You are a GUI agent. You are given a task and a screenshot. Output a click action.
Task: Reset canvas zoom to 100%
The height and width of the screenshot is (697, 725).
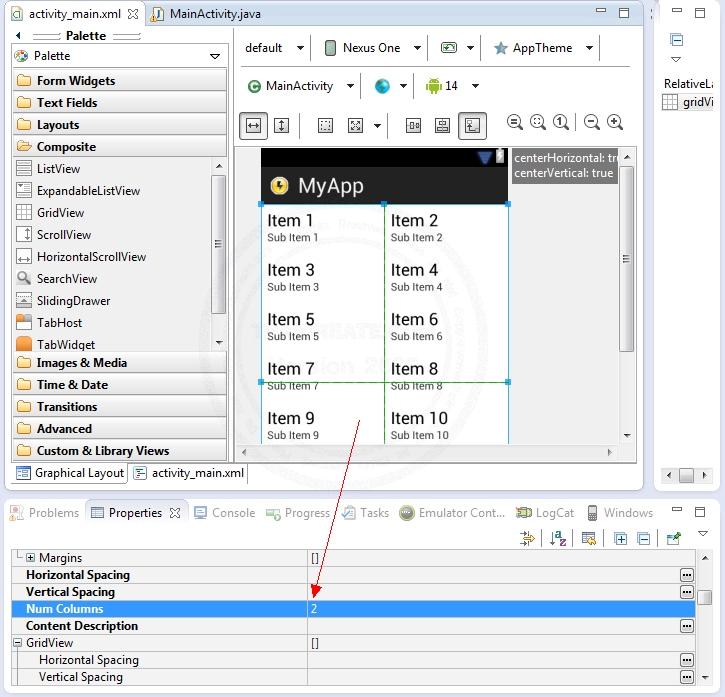tap(561, 123)
